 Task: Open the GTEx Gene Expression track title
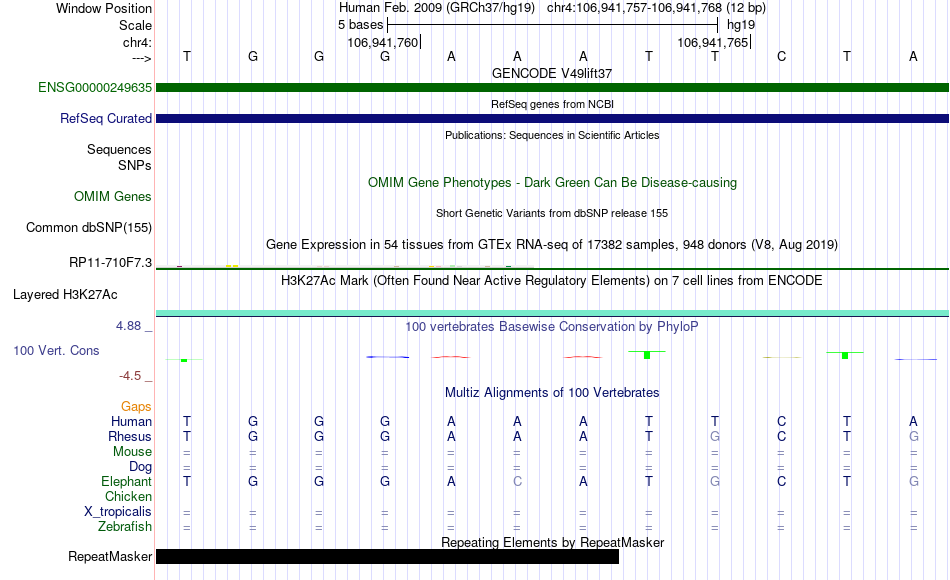click(552, 244)
